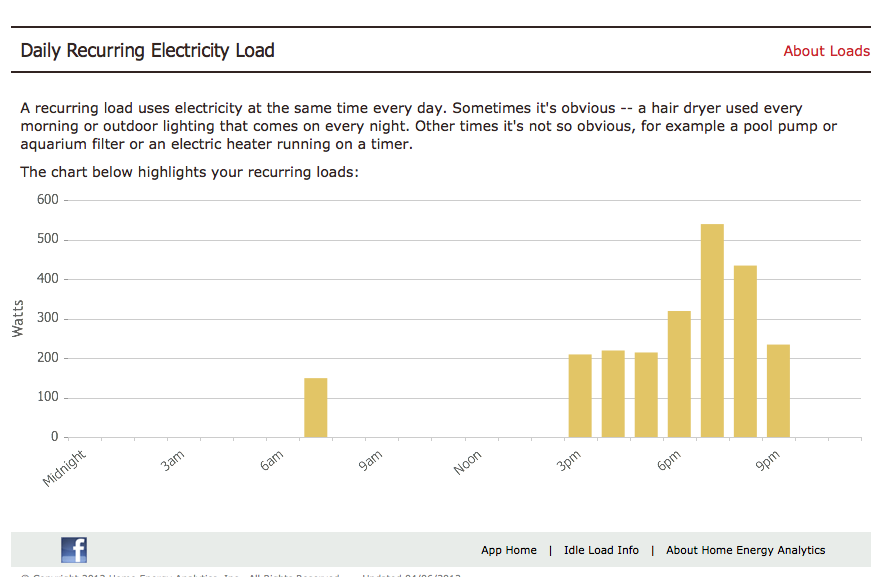Open the Facebook icon in the footer

pos(74,550)
